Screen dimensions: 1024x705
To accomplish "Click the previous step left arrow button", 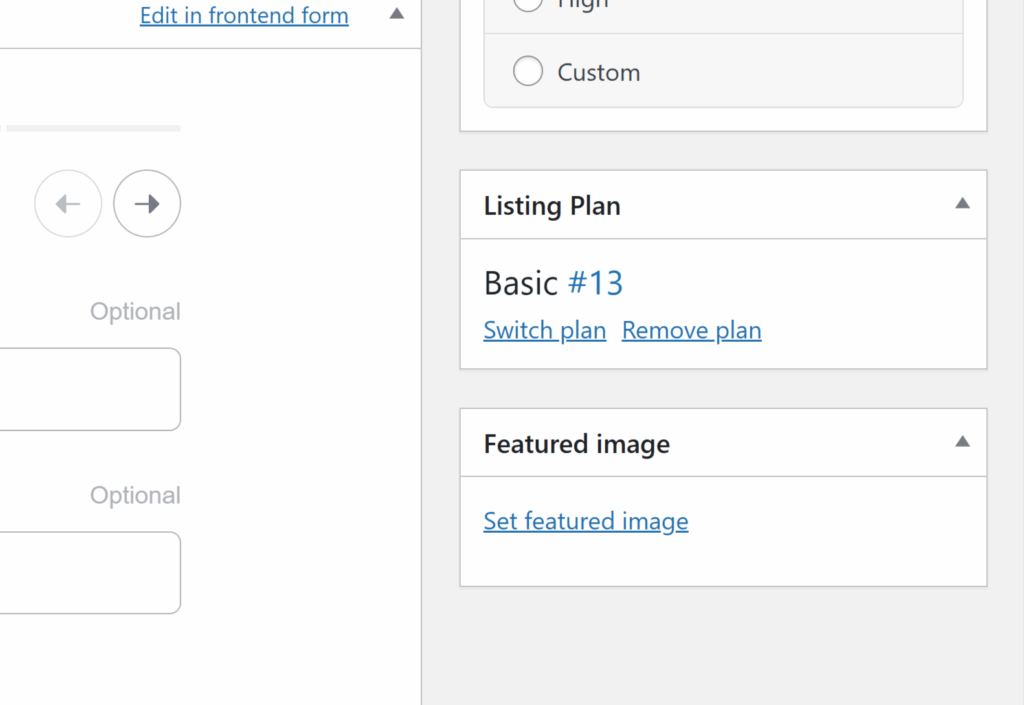I will click(x=68, y=204).
